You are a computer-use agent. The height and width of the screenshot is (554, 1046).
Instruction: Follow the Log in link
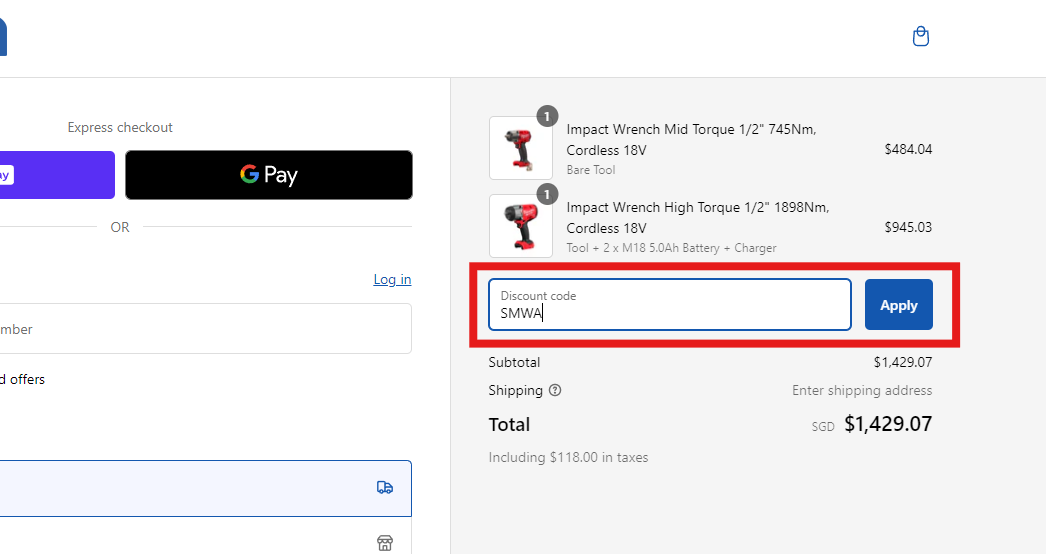[x=392, y=280]
